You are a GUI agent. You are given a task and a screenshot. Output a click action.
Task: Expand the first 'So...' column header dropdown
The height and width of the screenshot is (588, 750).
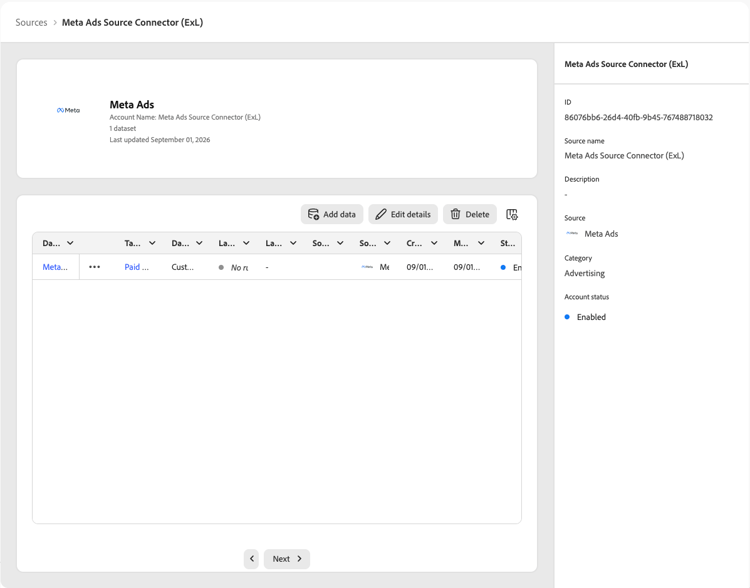[x=340, y=243]
